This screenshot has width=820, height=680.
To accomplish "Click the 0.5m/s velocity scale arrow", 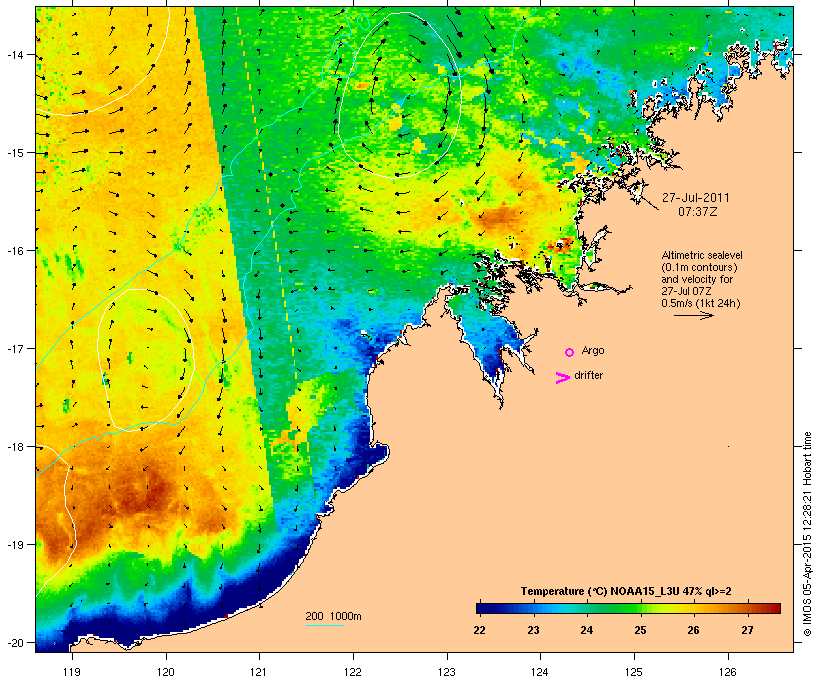I will [693, 315].
